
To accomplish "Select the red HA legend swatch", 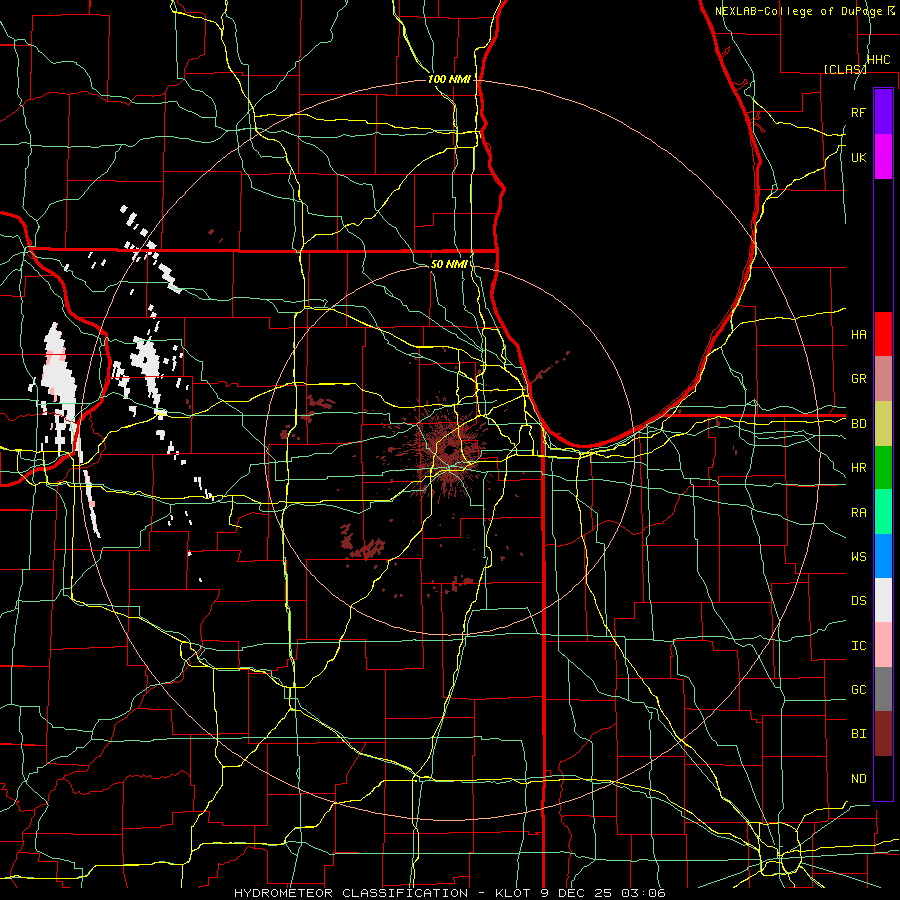I will coord(883,334).
